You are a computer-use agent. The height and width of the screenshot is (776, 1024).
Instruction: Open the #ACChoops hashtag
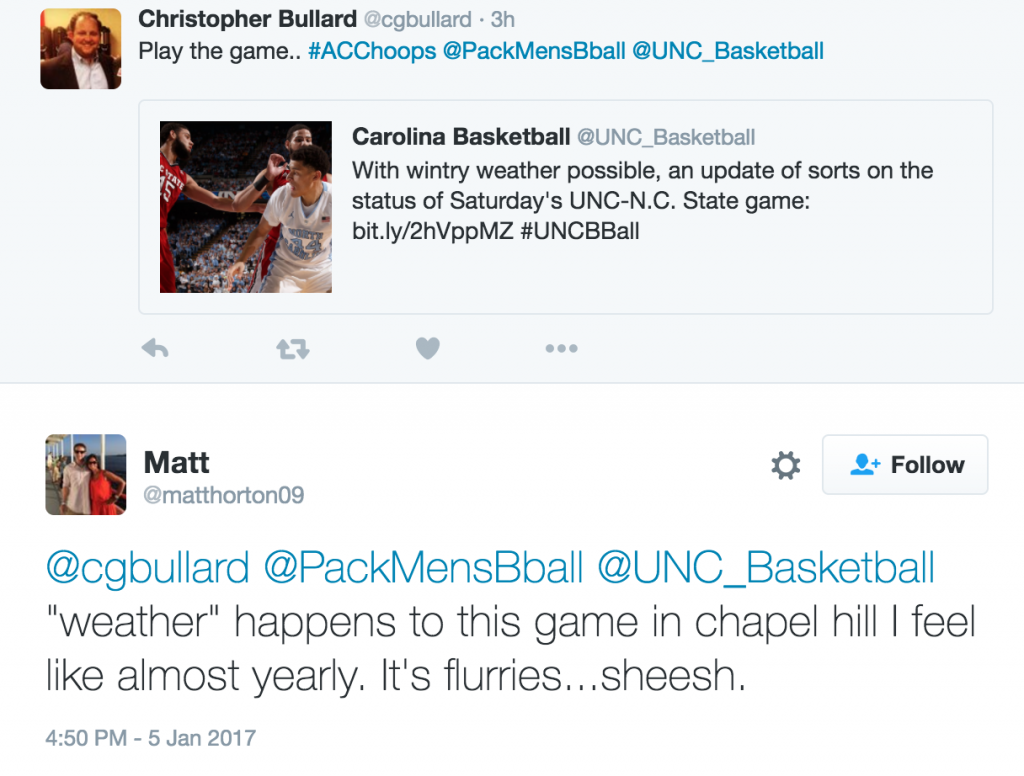point(372,51)
